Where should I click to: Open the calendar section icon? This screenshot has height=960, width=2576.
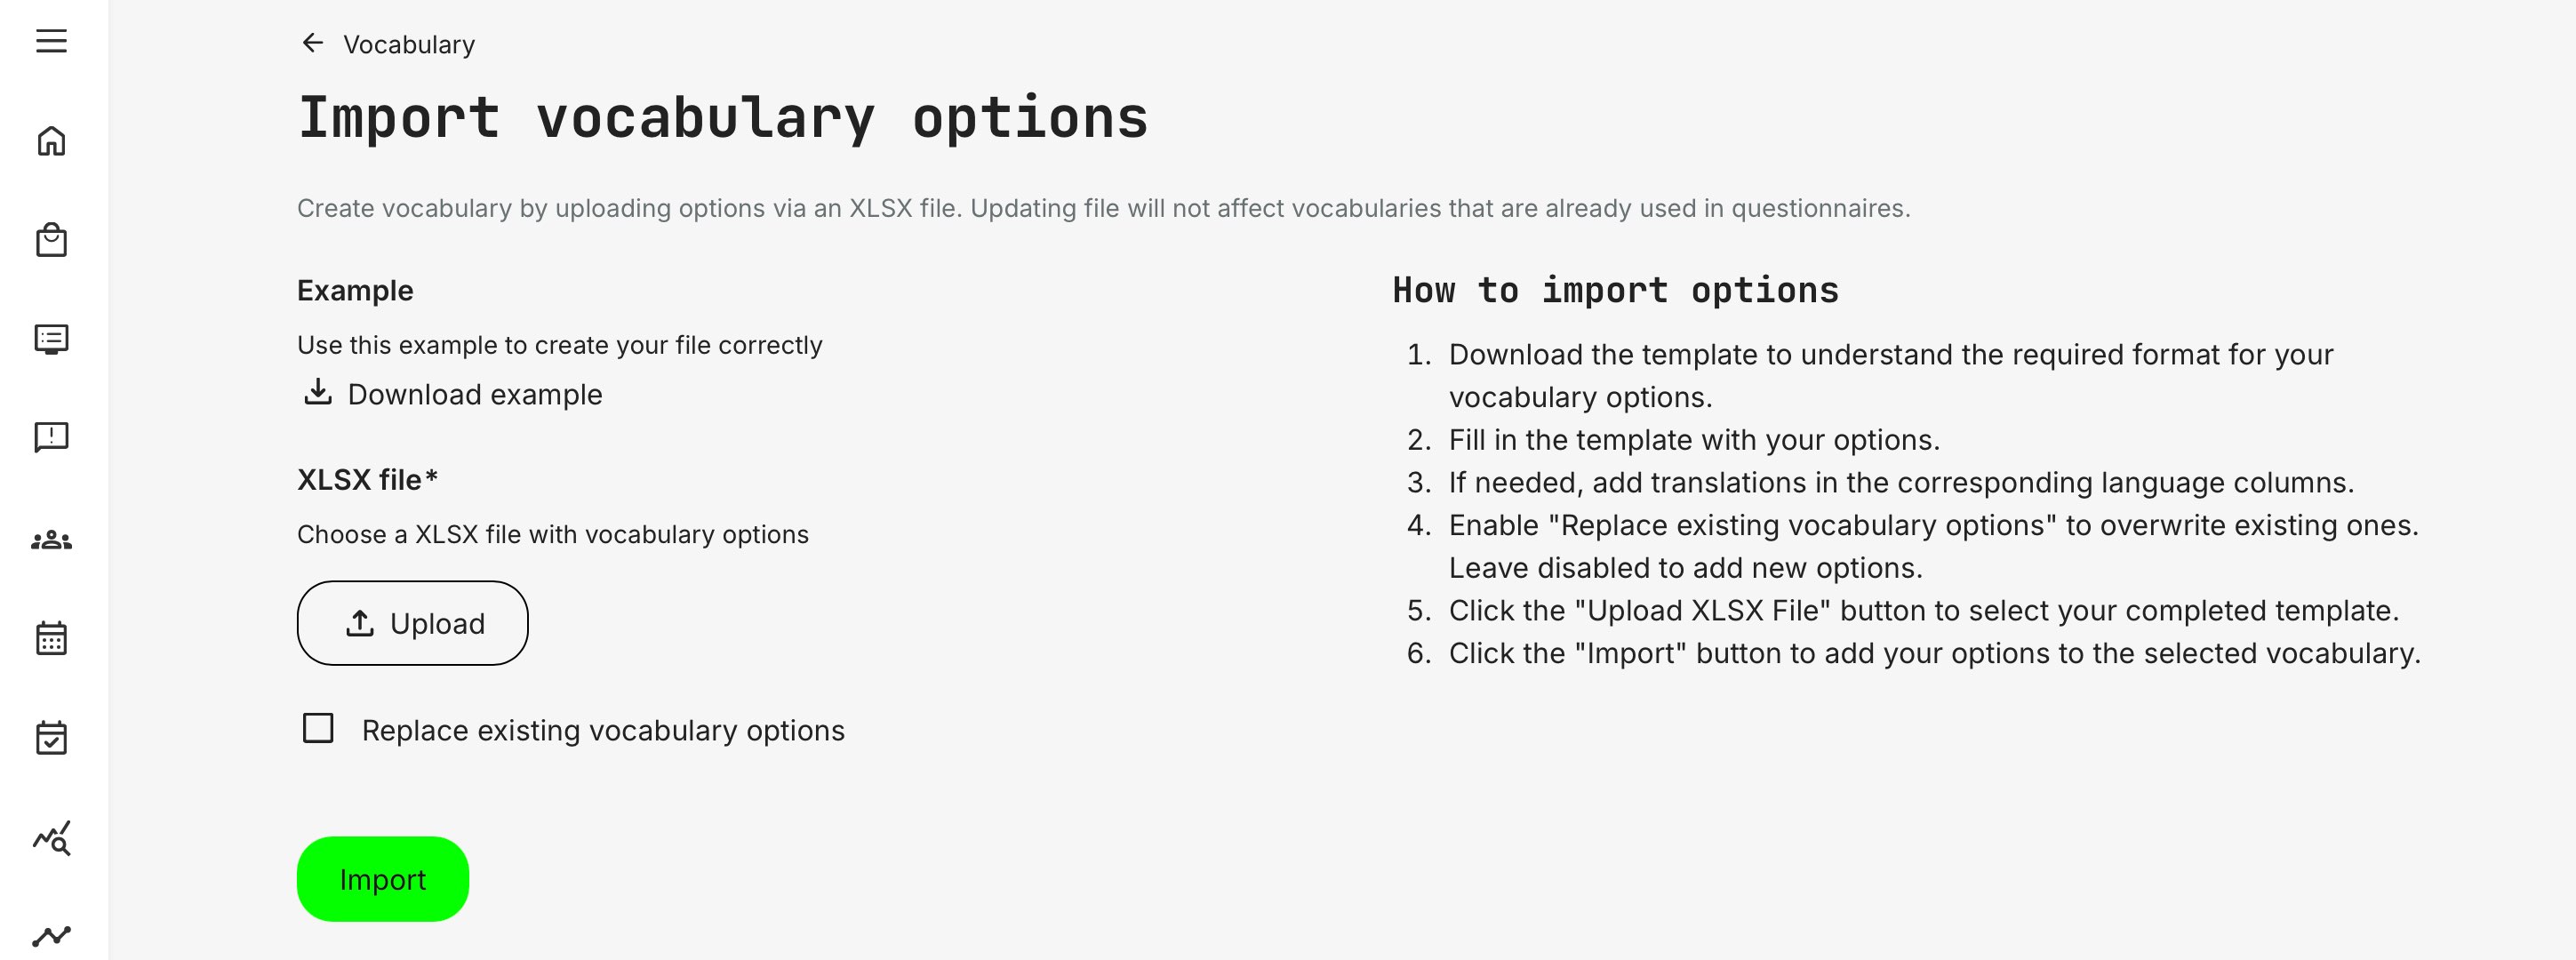pyautogui.click(x=52, y=638)
